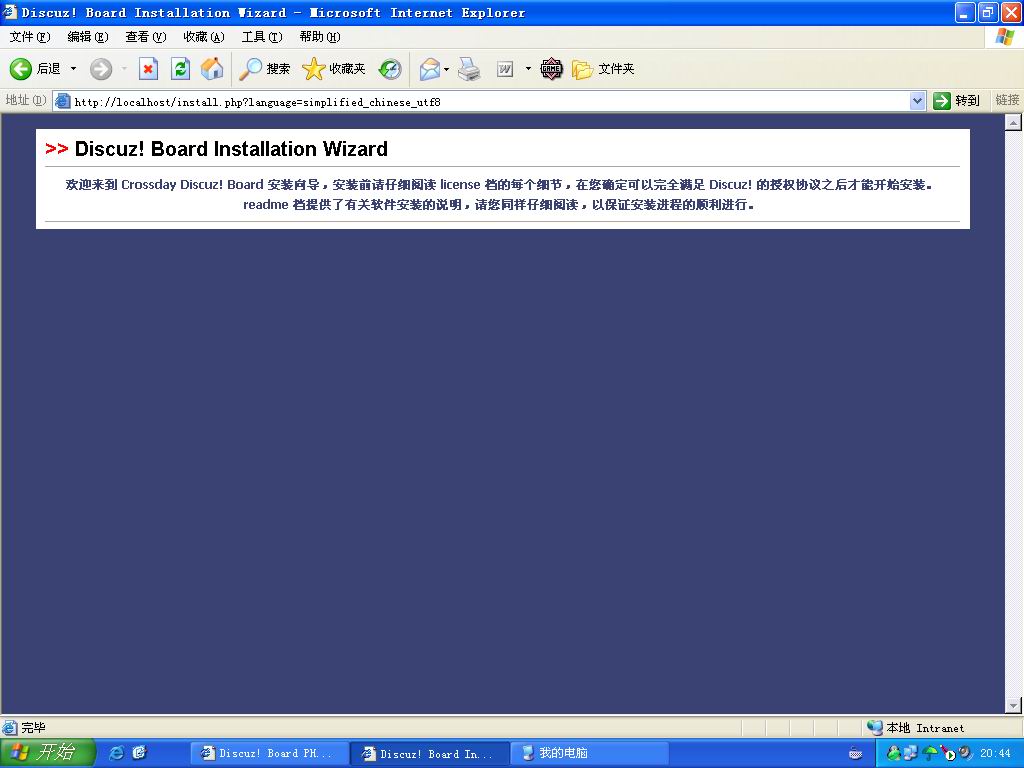Open the History clock icon
This screenshot has width=1024, height=768.
click(390, 69)
